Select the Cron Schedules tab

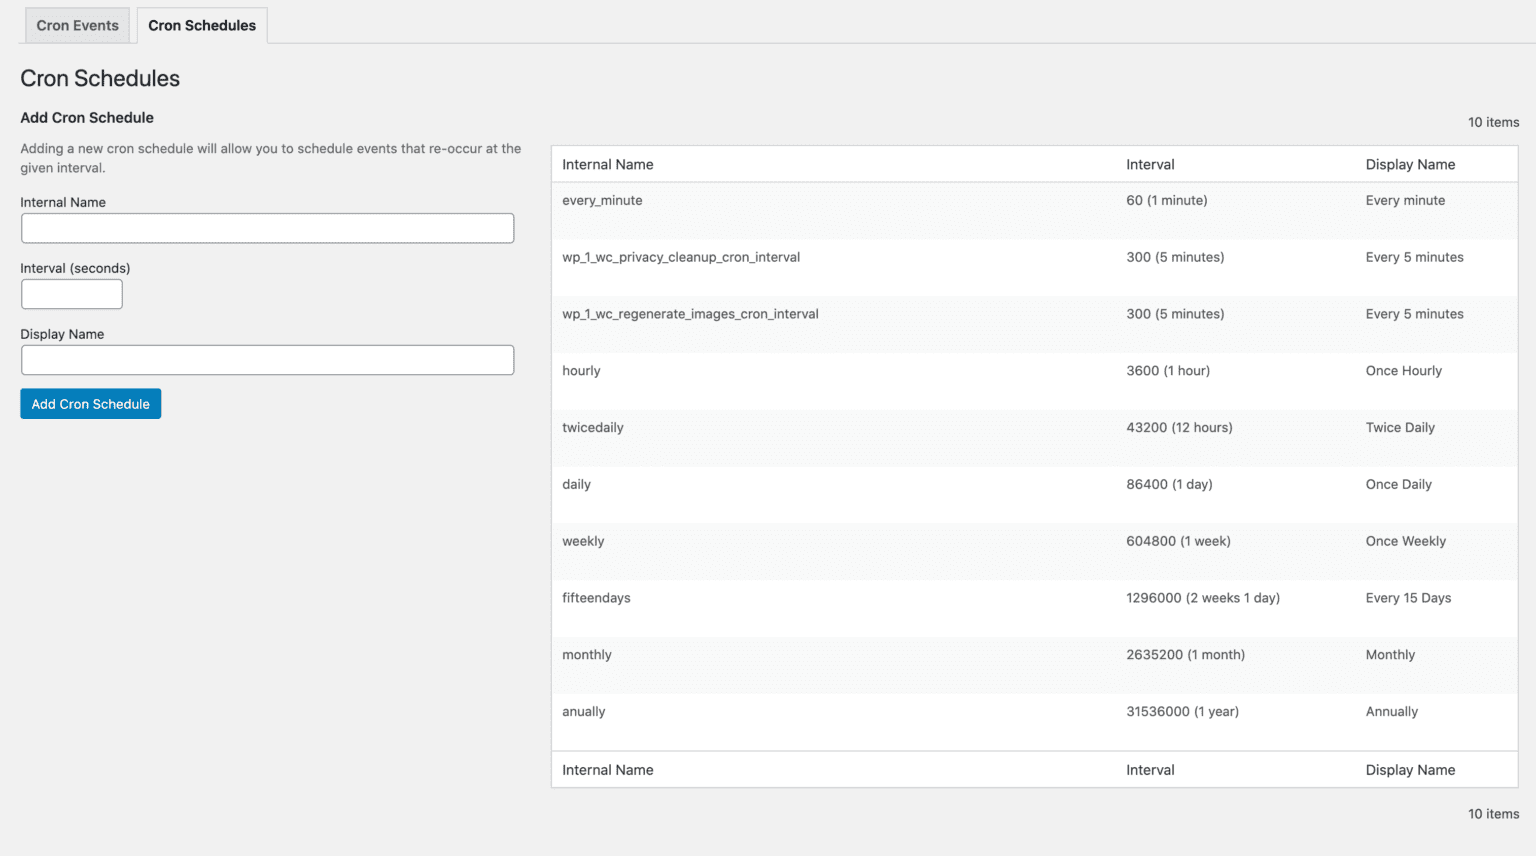tap(202, 25)
